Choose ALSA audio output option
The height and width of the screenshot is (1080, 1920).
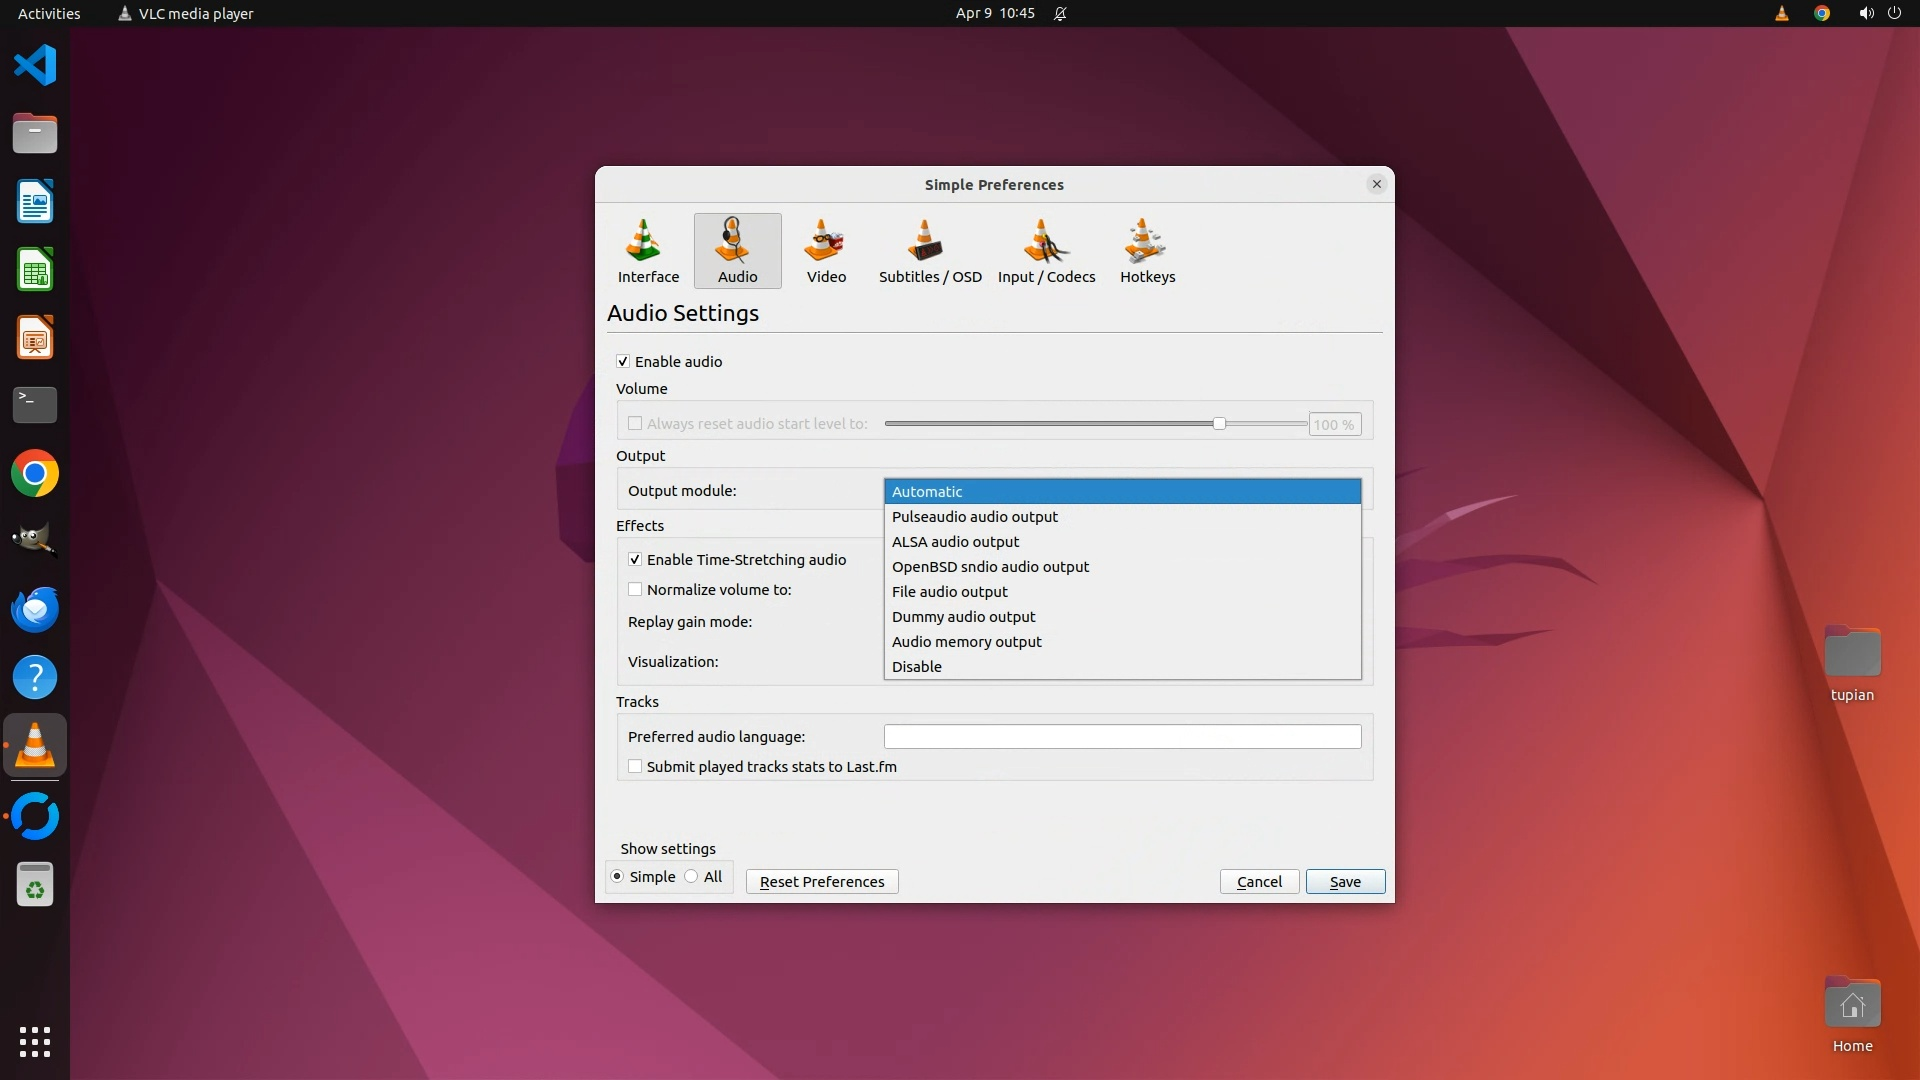click(x=955, y=542)
